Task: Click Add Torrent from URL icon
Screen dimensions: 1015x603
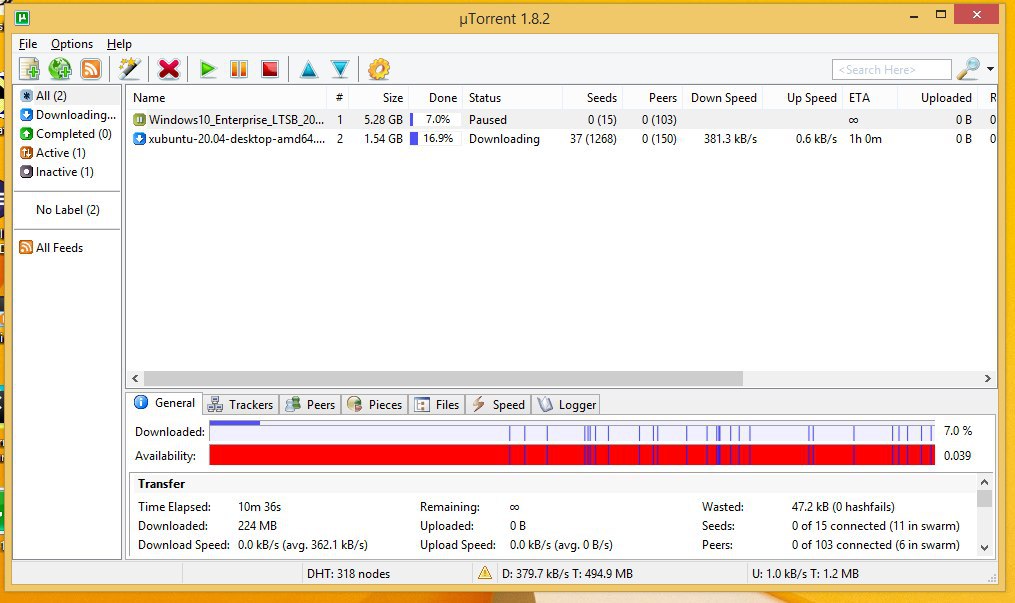Action: click(60, 69)
